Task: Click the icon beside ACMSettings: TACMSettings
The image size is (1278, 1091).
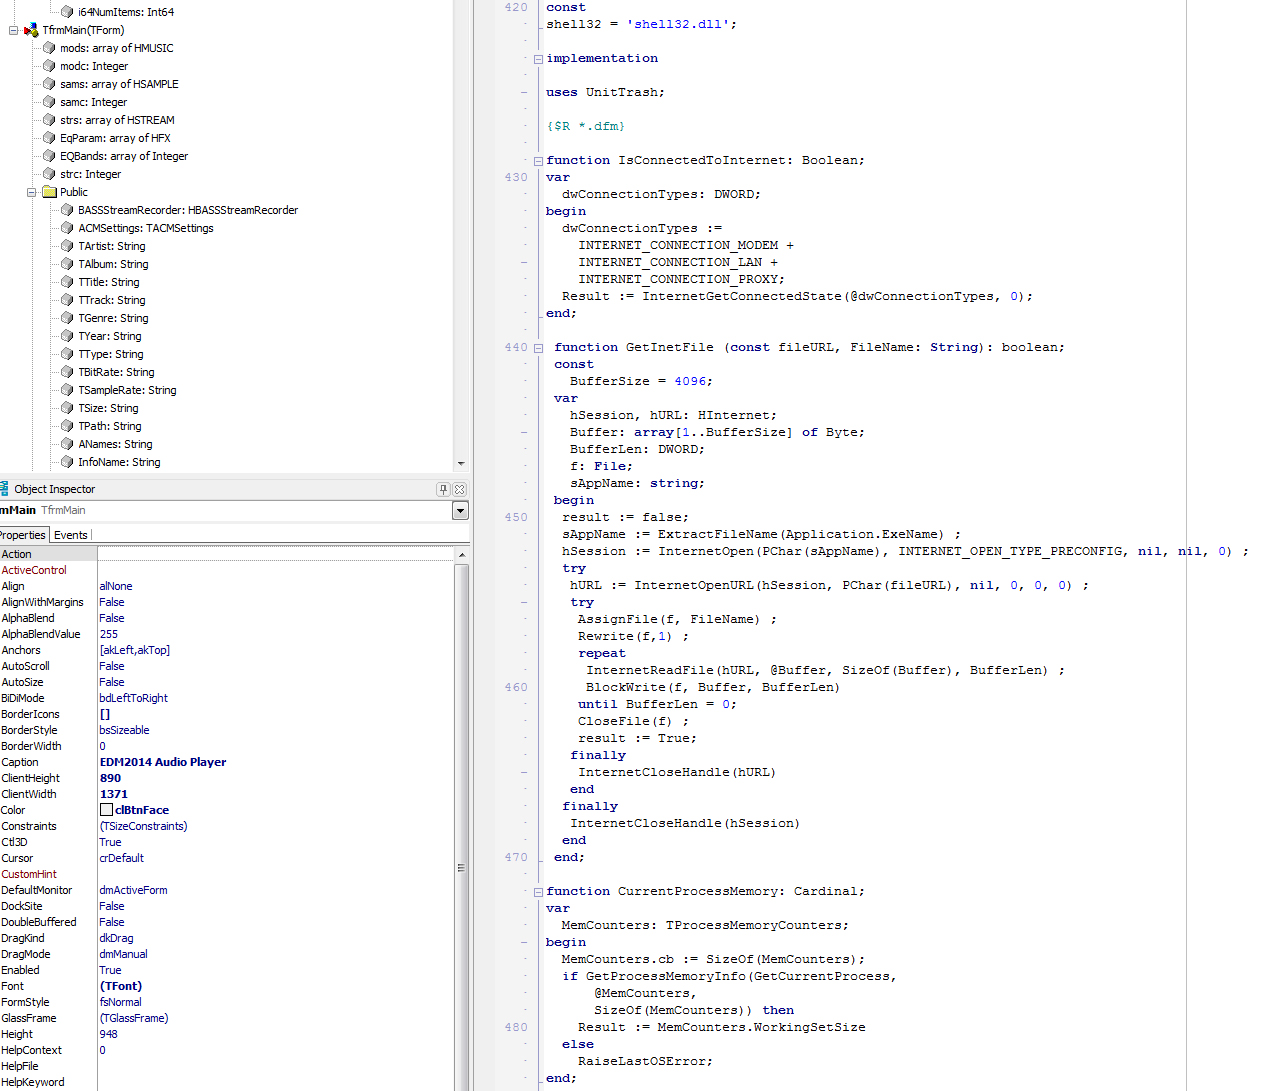Action: [x=67, y=228]
